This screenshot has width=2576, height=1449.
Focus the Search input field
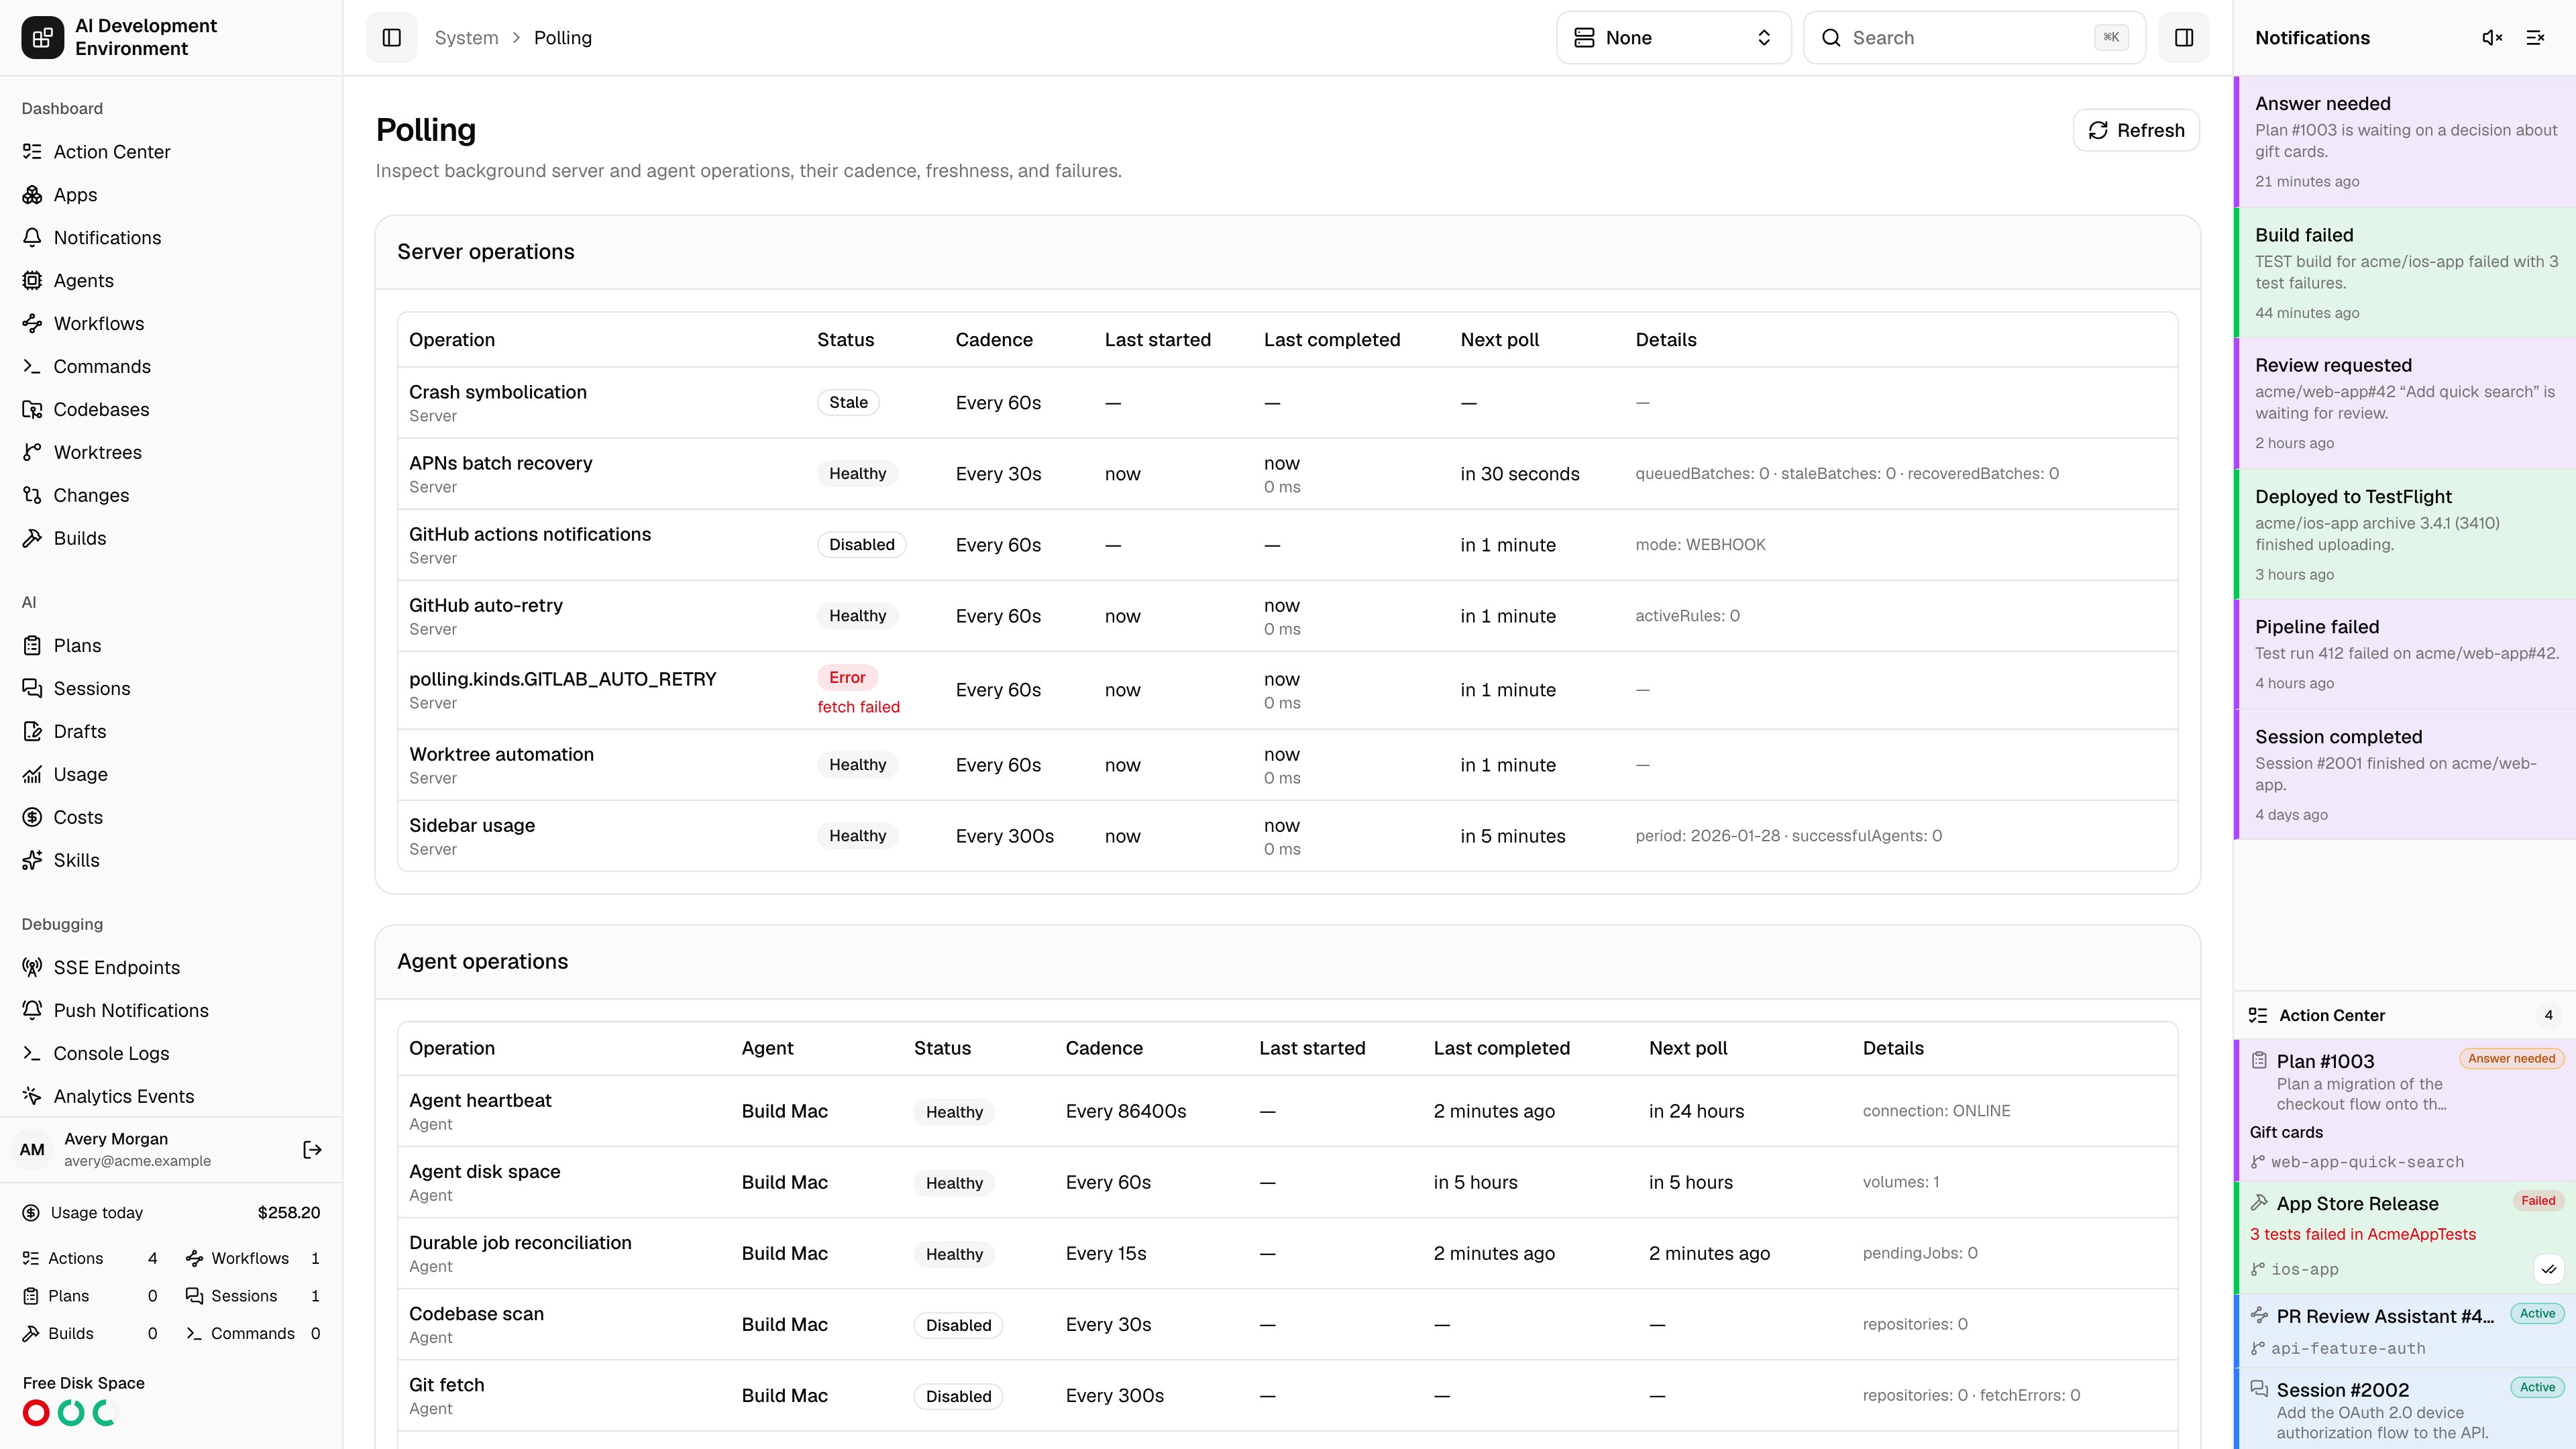1974,38
